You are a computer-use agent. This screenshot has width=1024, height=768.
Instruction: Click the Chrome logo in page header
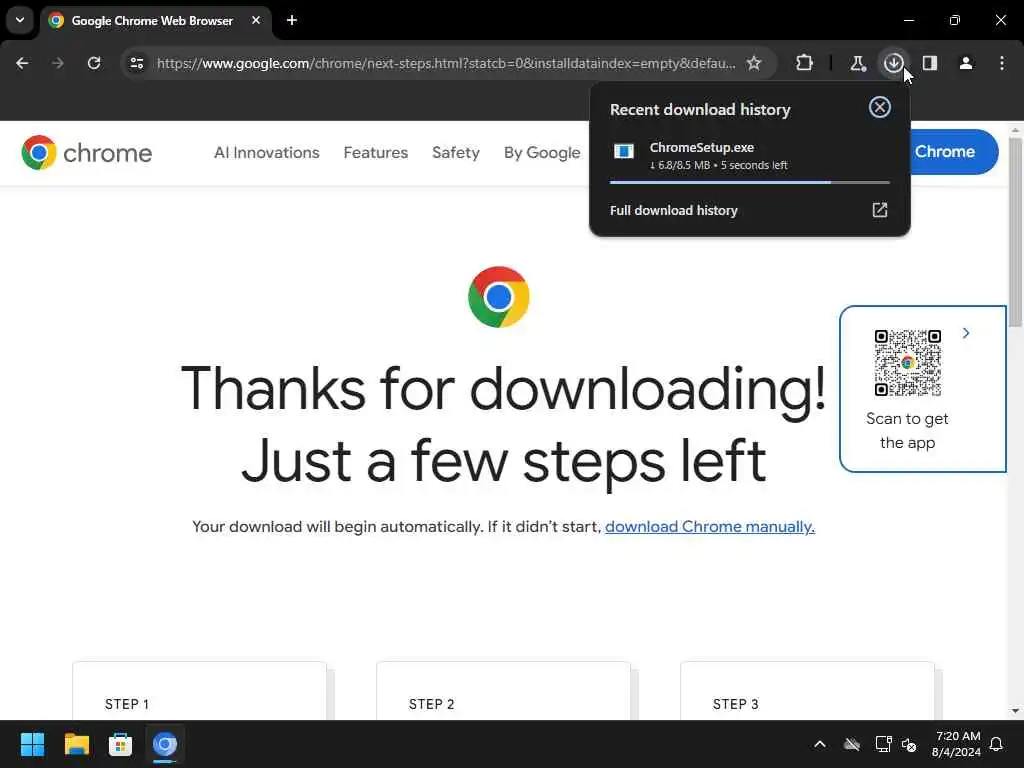(87, 153)
